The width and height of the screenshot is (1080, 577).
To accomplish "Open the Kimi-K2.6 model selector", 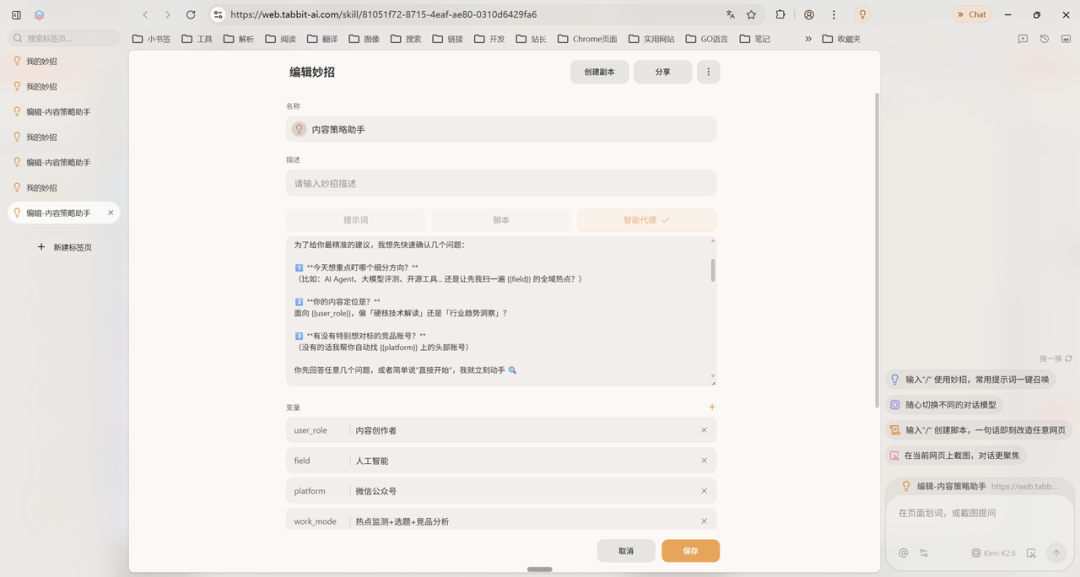I will point(994,552).
